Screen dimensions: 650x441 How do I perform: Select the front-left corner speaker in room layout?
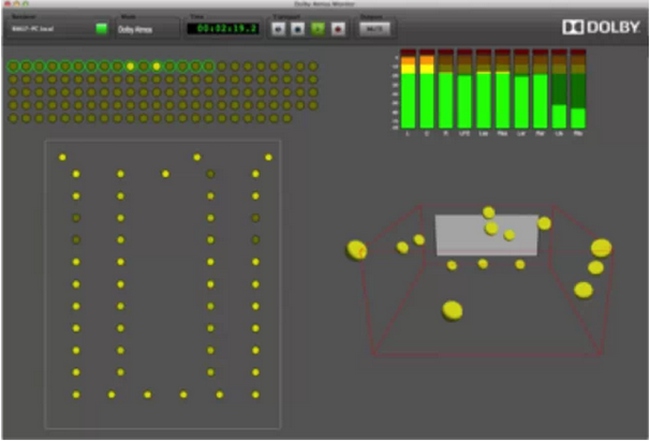click(62, 157)
